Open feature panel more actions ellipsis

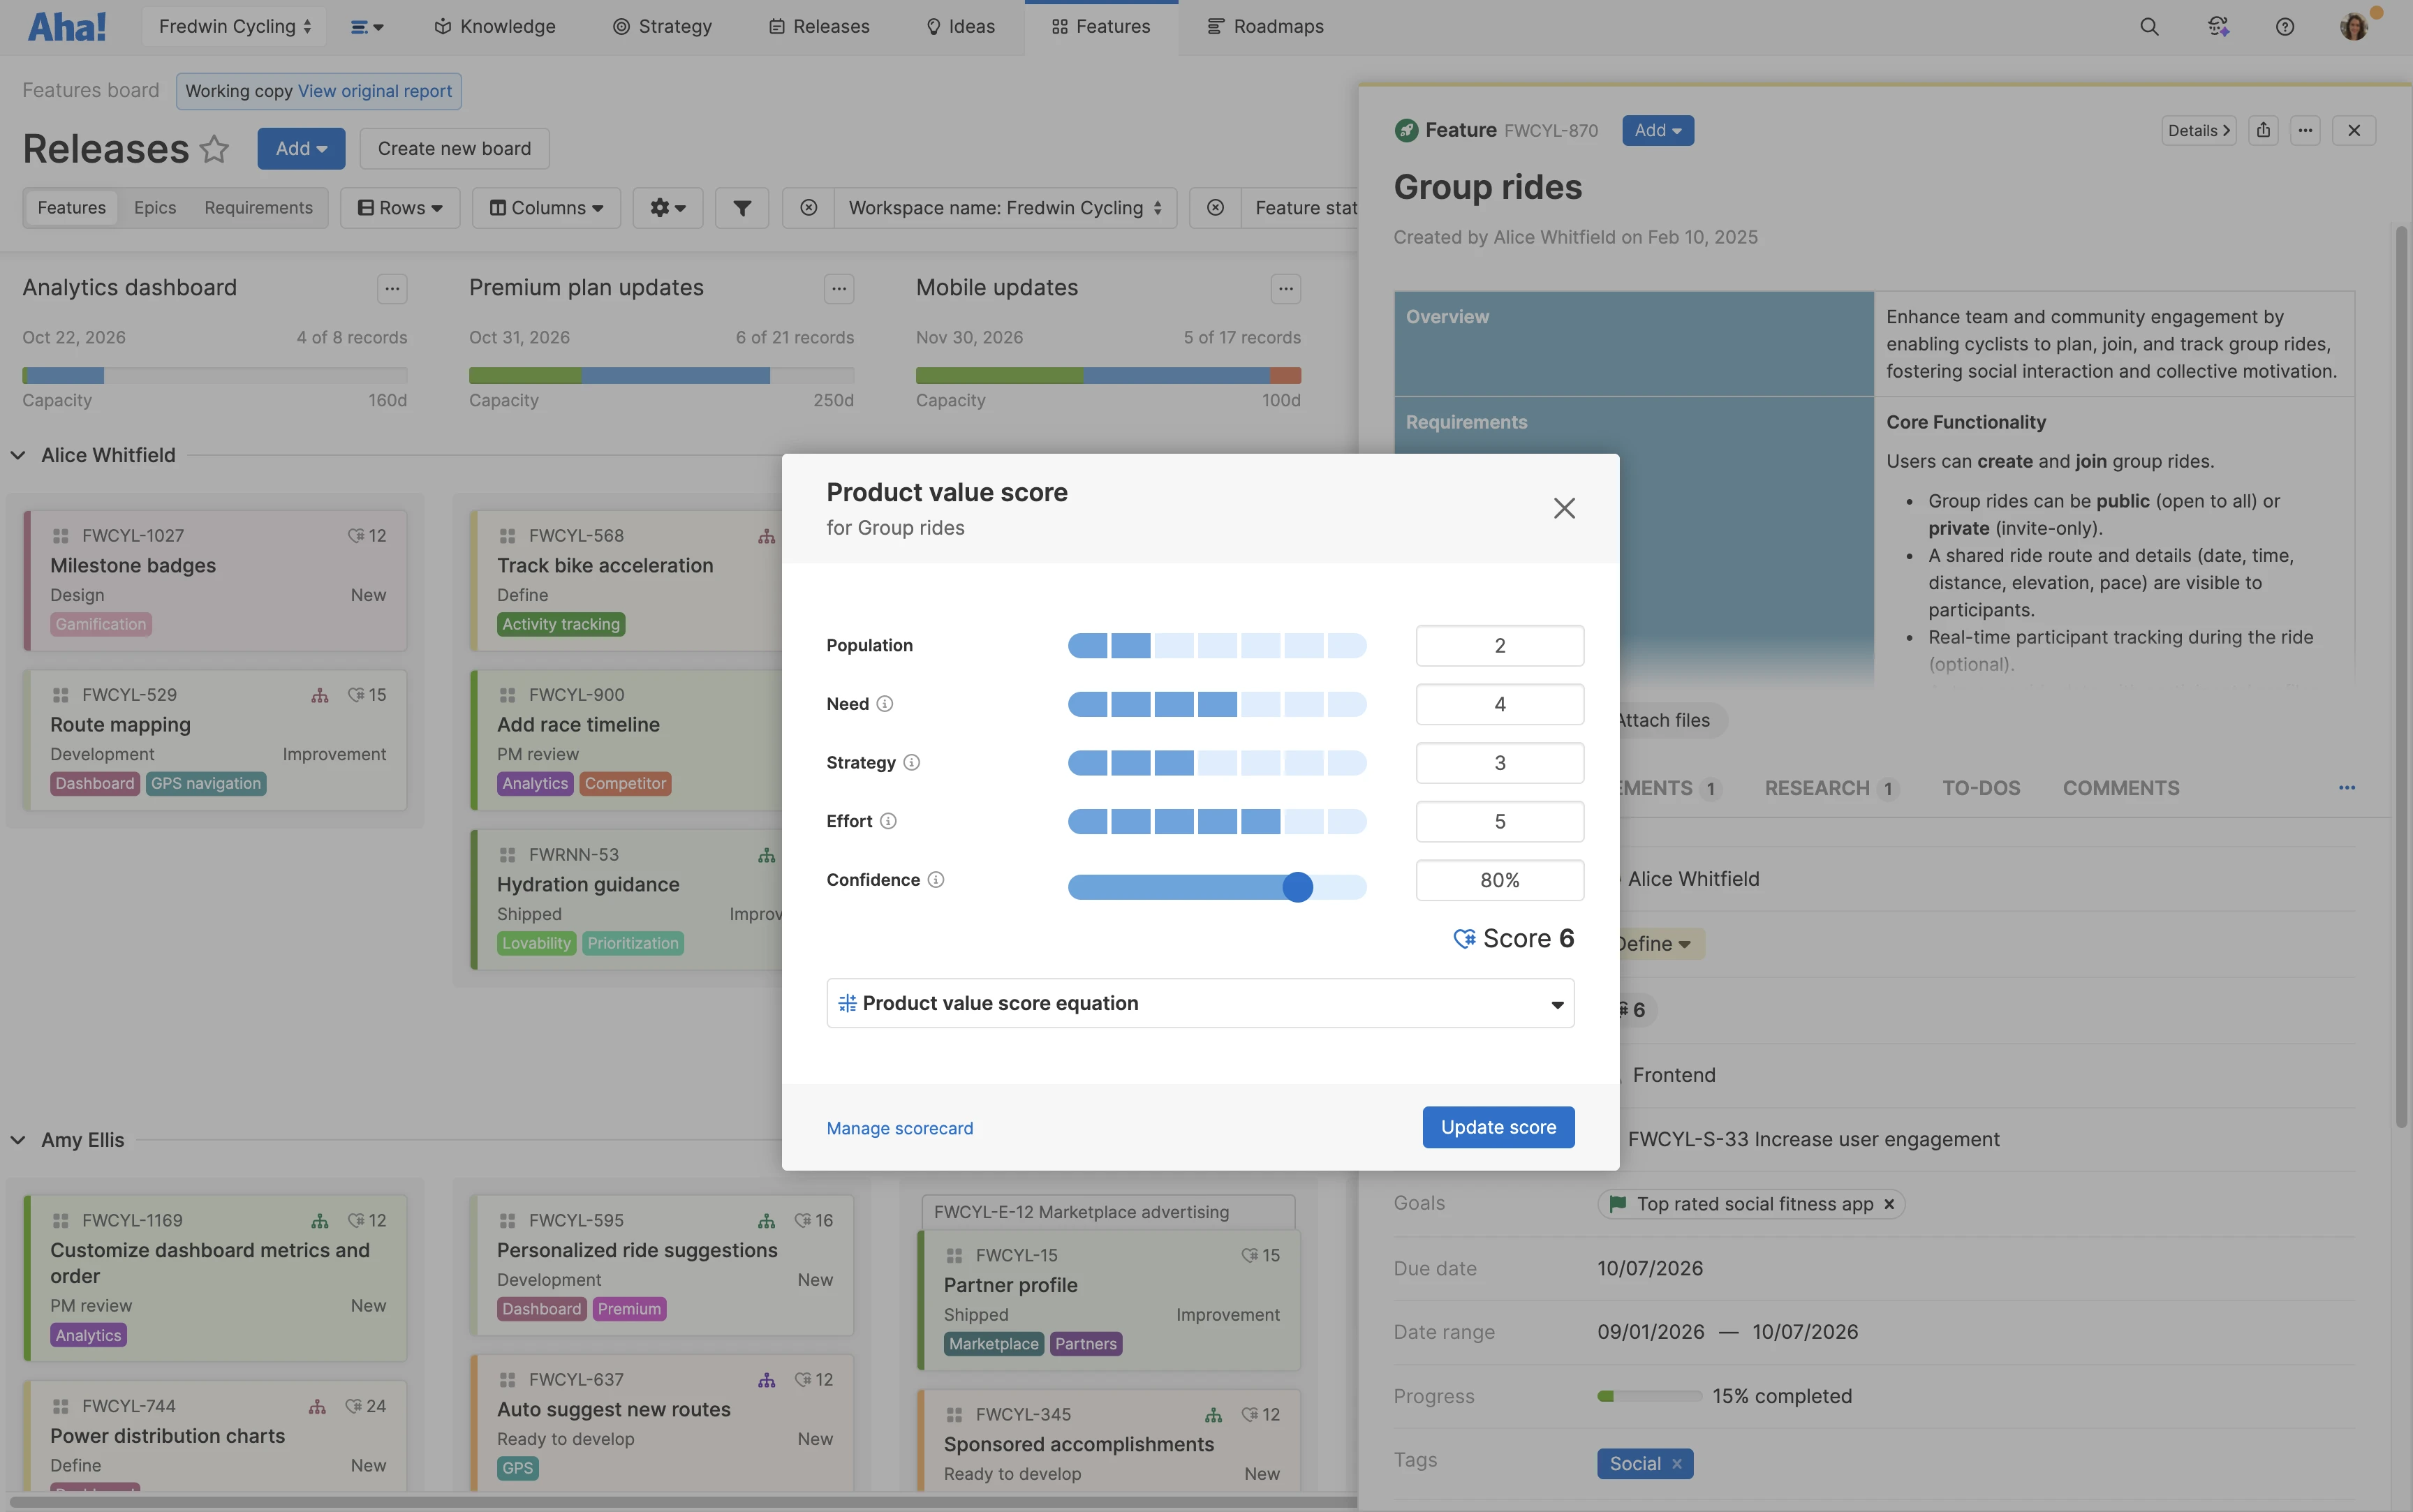(2306, 130)
